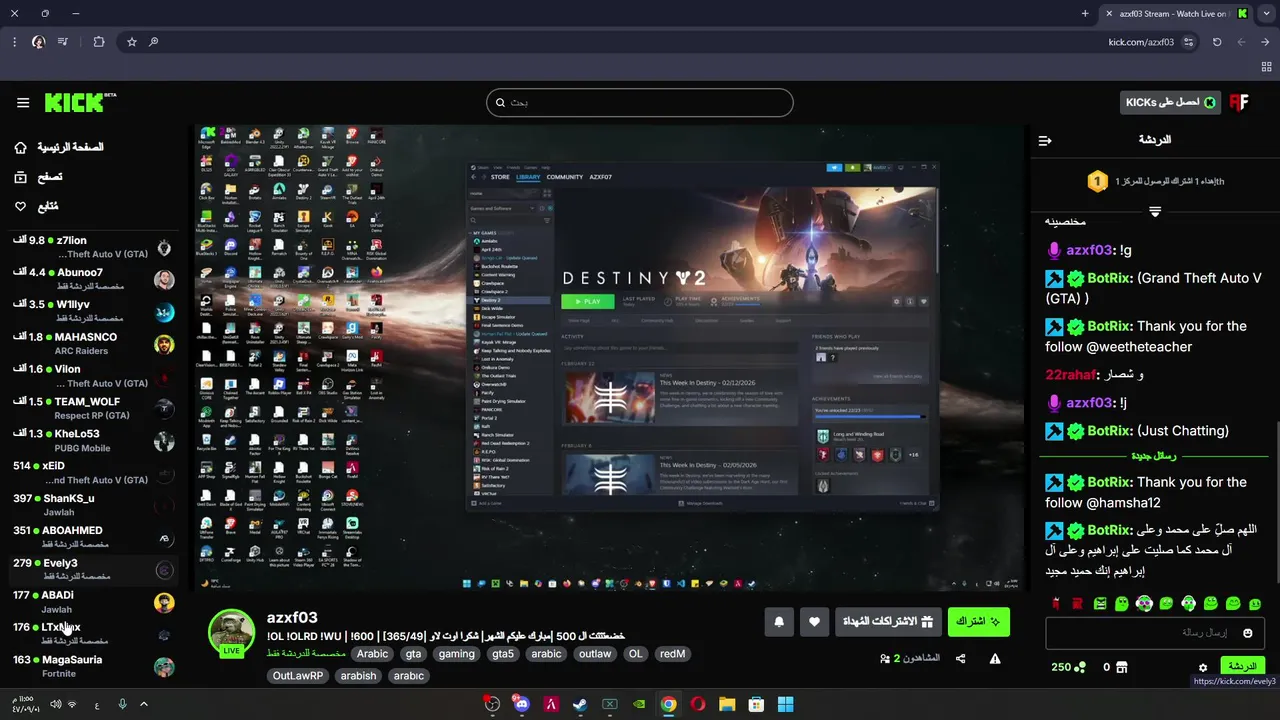Select the arabish tag
The width and height of the screenshot is (1280, 720).
coord(358,676)
